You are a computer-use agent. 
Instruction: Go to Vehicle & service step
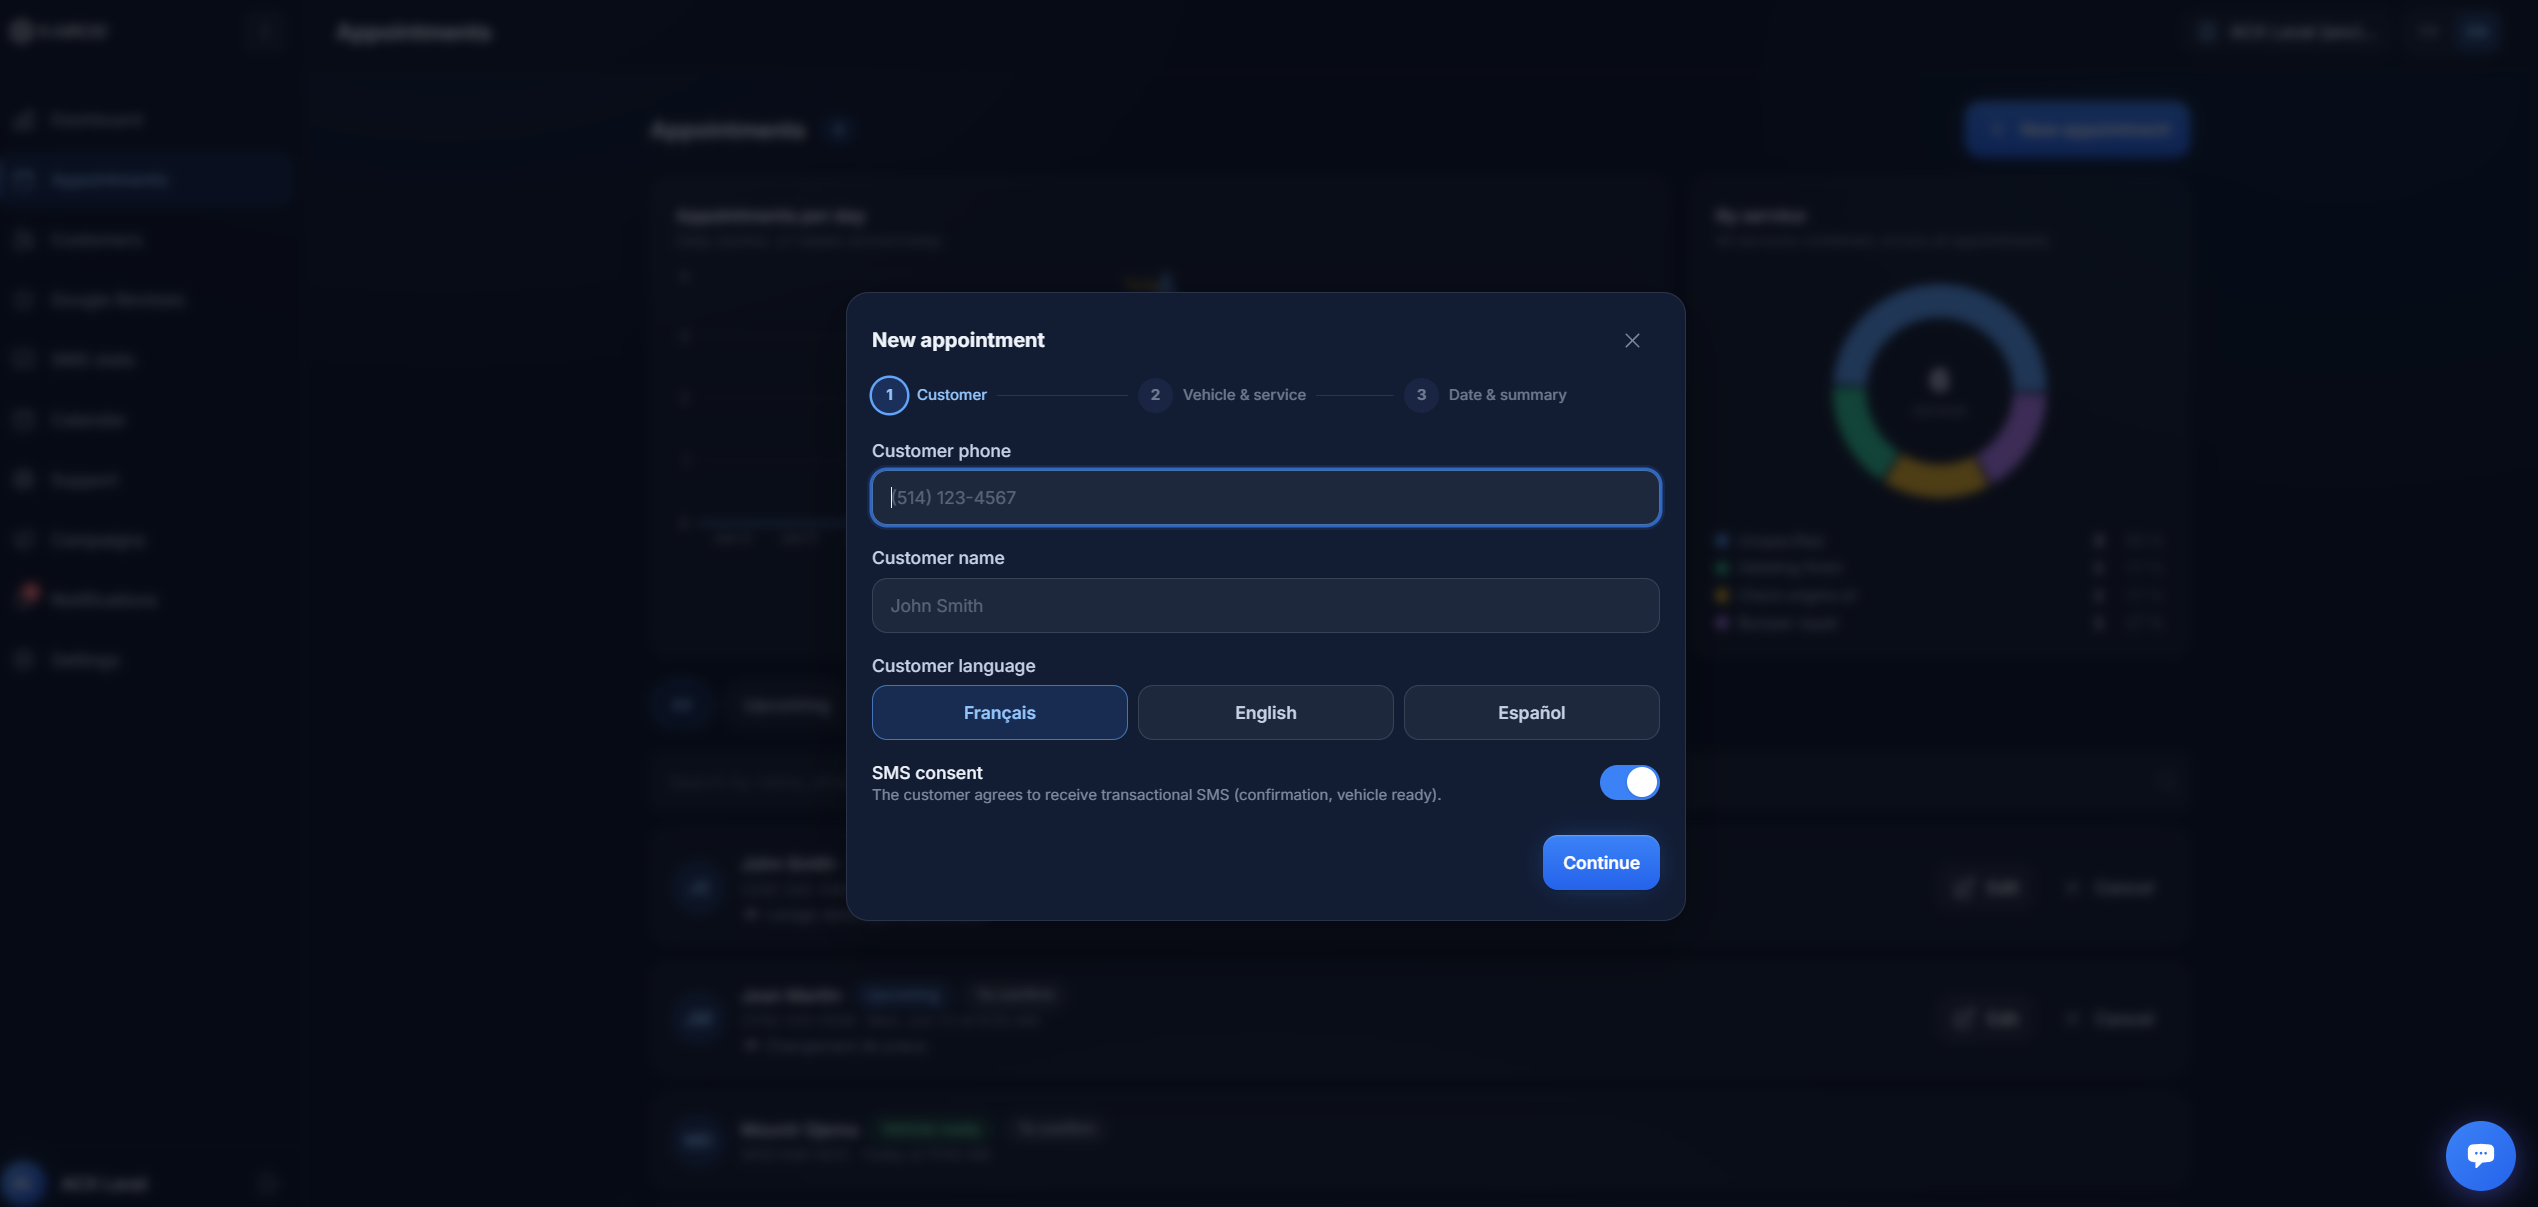coord(1244,395)
